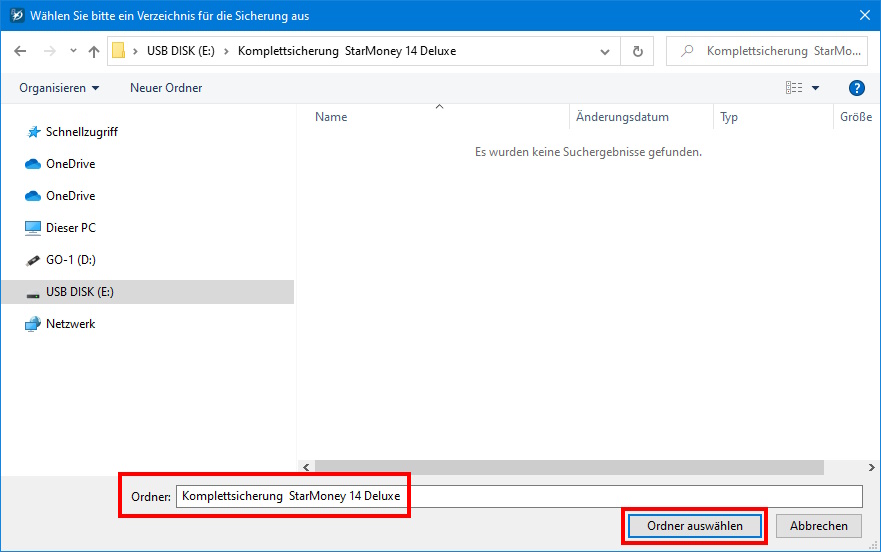The image size is (881, 552).
Task: Click the horizontal scrollbar in file list
Action: (x=568, y=467)
